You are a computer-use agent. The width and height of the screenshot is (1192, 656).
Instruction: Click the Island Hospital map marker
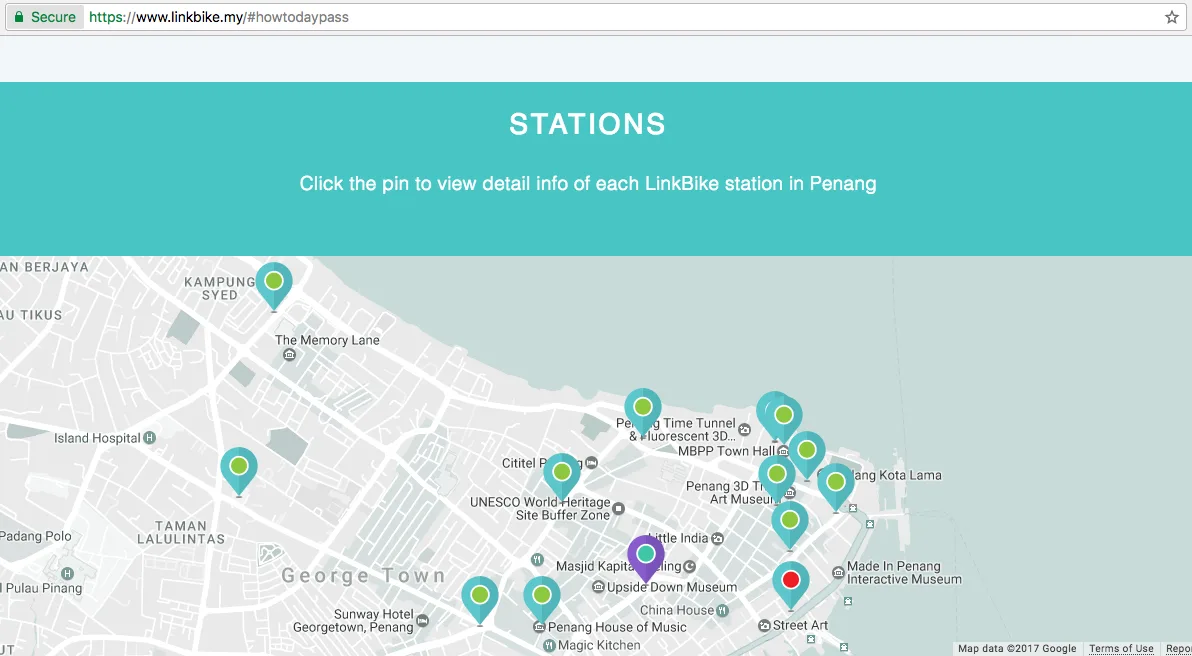(x=150, y=438)
